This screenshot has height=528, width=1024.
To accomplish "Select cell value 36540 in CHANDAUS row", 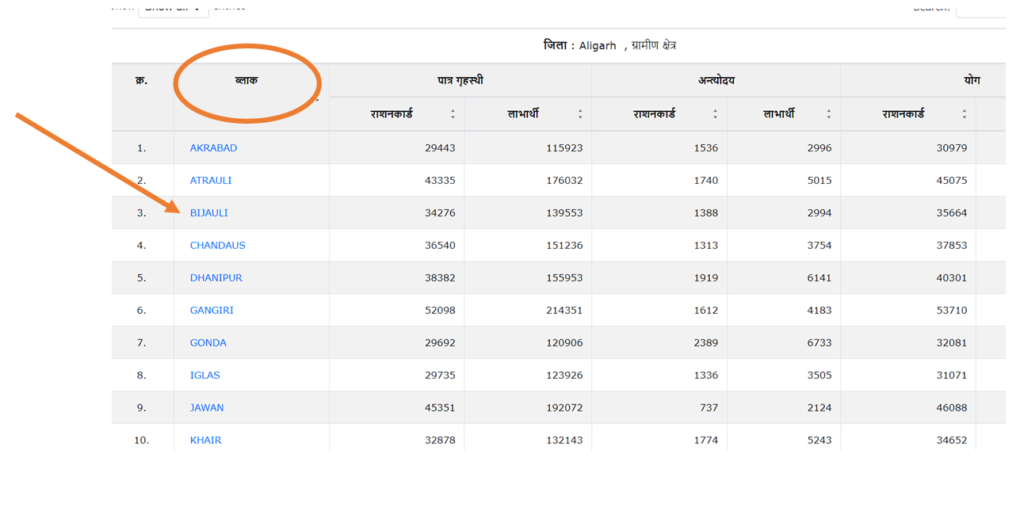I will tap(440, 246).
